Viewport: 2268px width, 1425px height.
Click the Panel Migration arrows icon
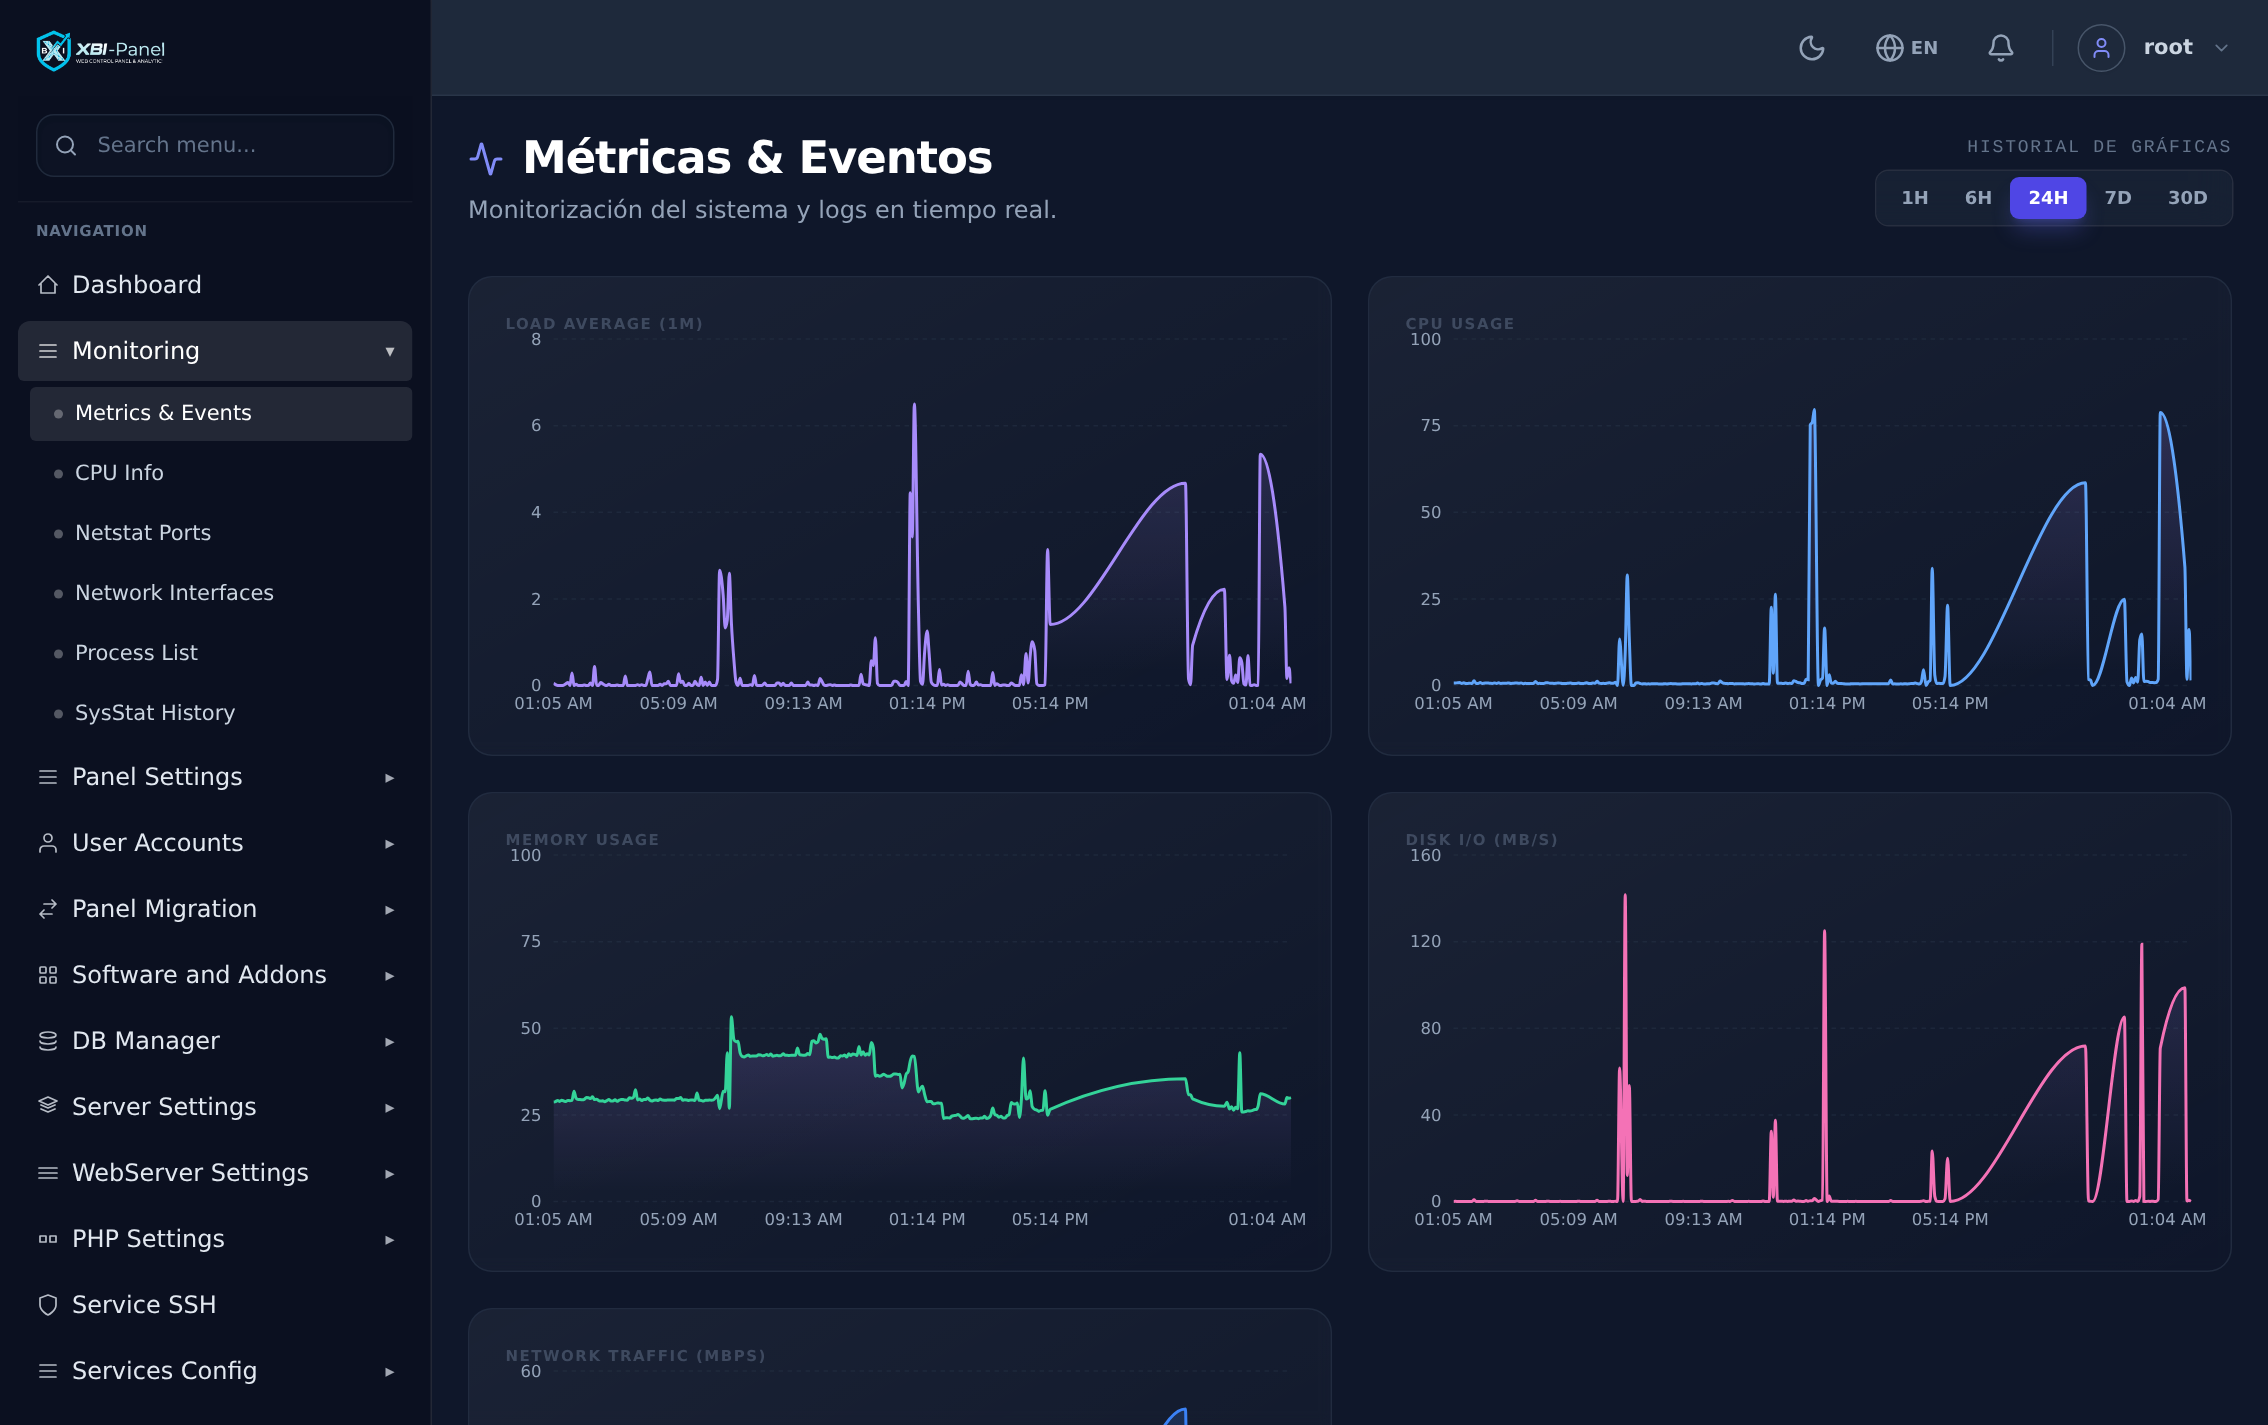[47, 909]
